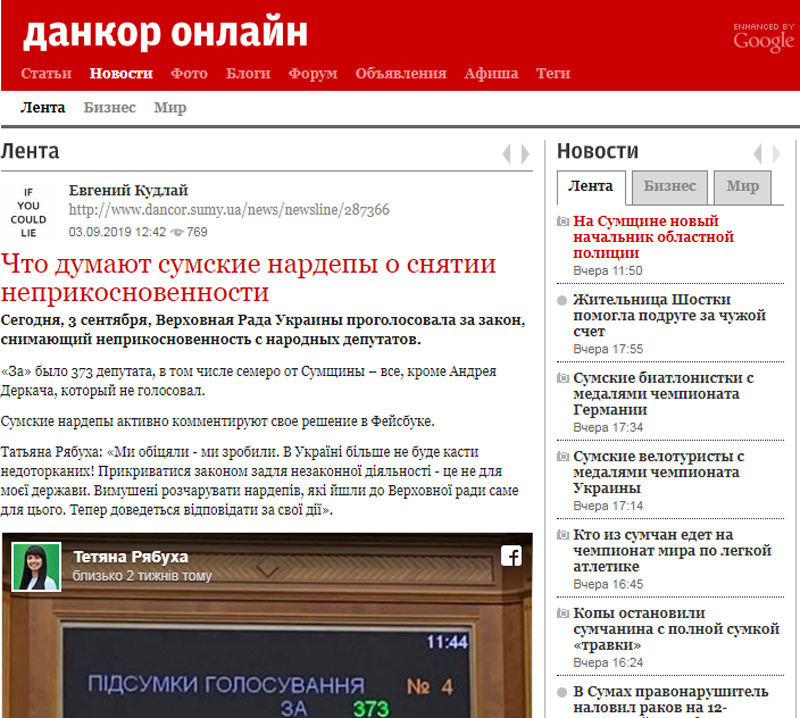
Task: Open the Новости menu item
Action: pos(121,73)
